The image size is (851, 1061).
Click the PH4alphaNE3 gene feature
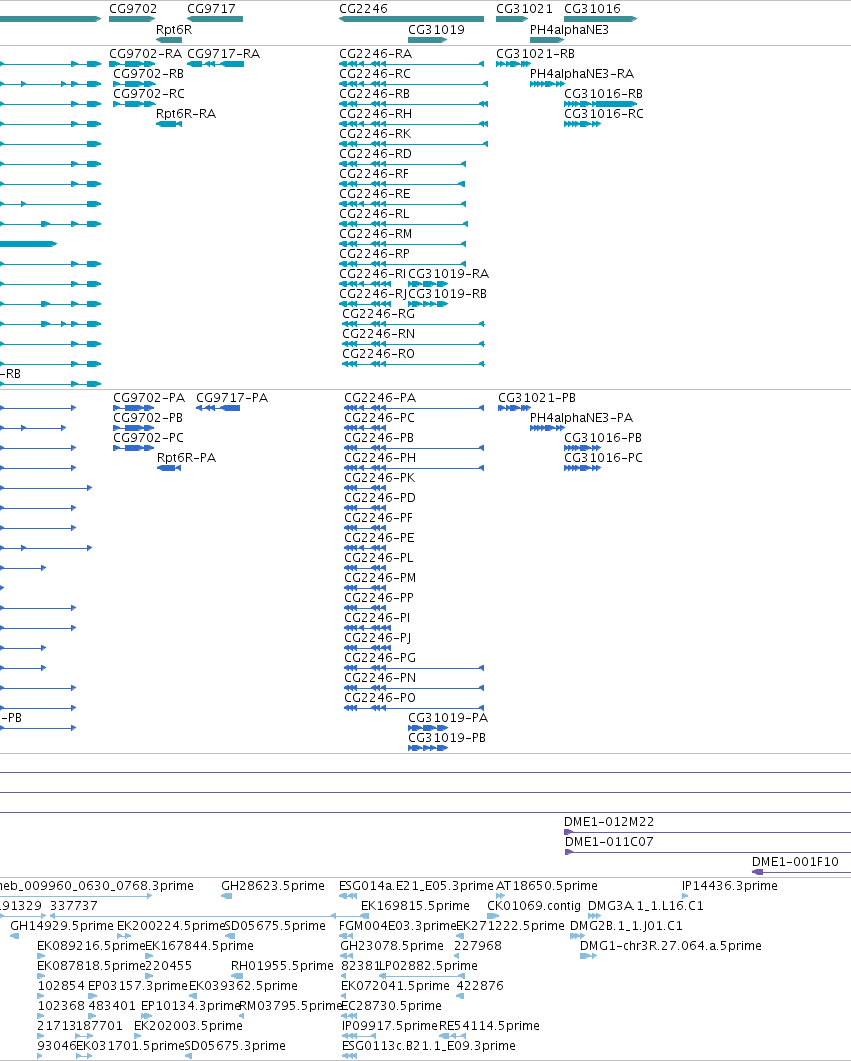pyautogui.click(x=547, y=40)
